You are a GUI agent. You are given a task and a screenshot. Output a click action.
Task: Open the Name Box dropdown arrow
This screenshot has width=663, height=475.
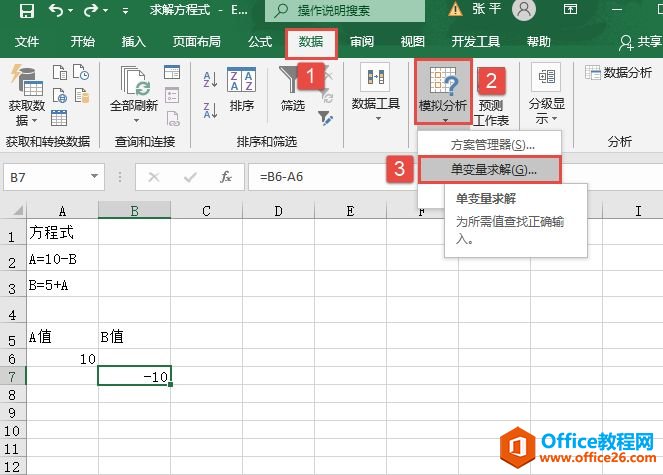[94, 176]
